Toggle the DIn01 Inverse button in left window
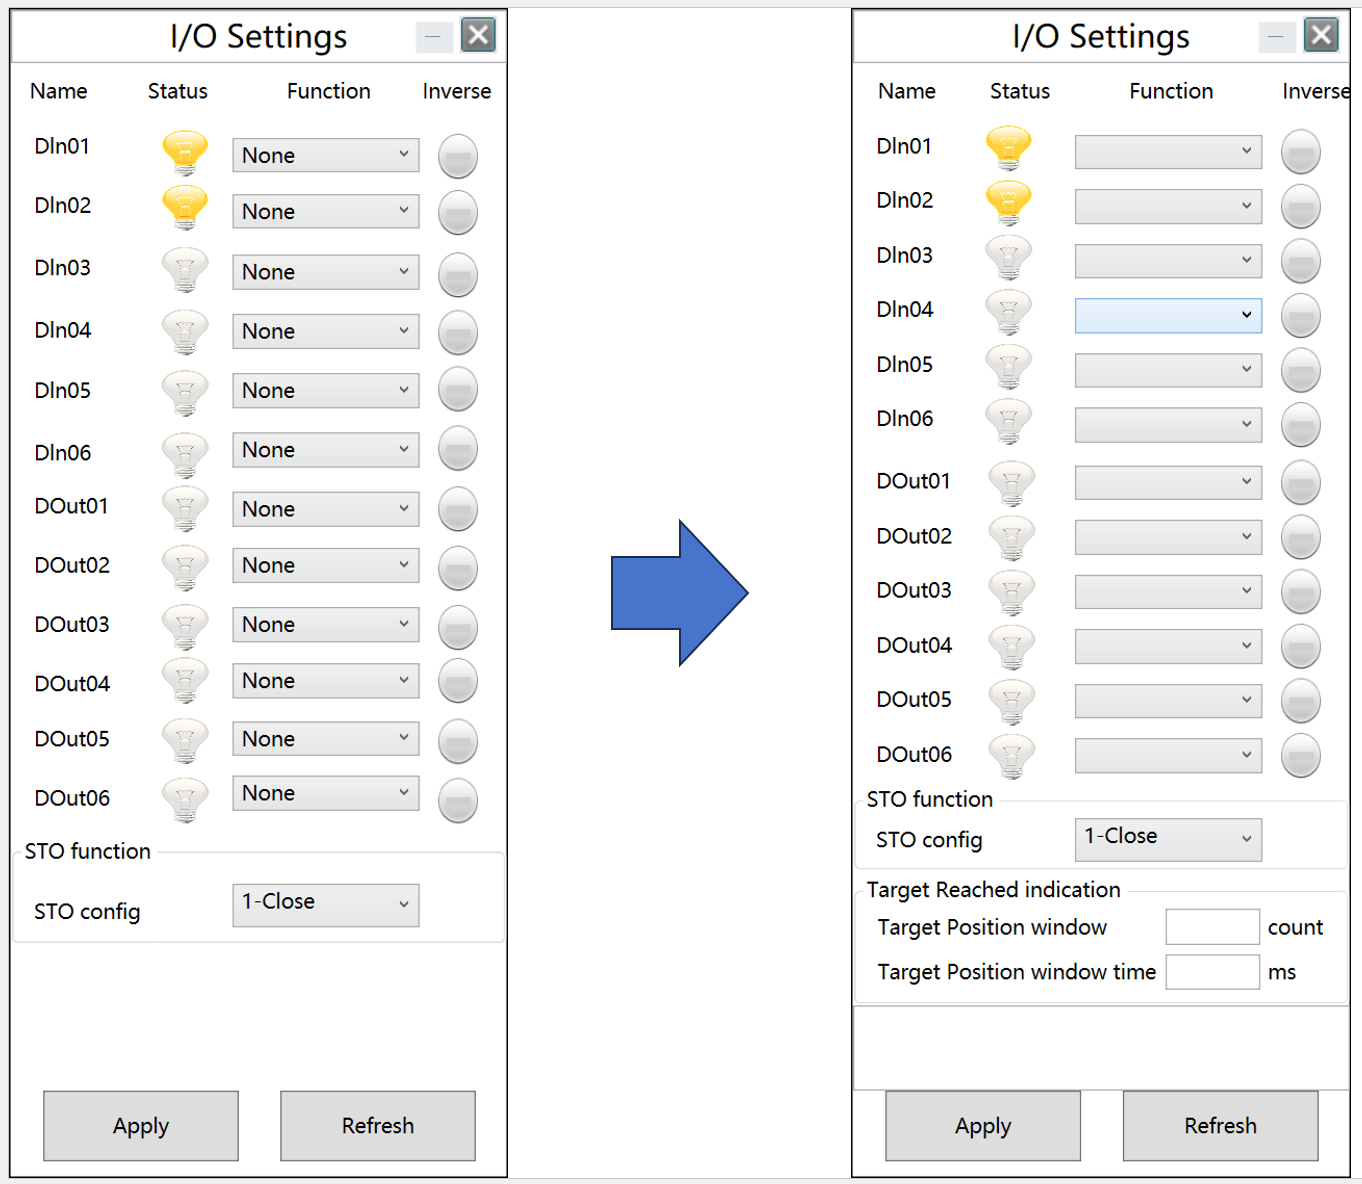 coord(457,156)
